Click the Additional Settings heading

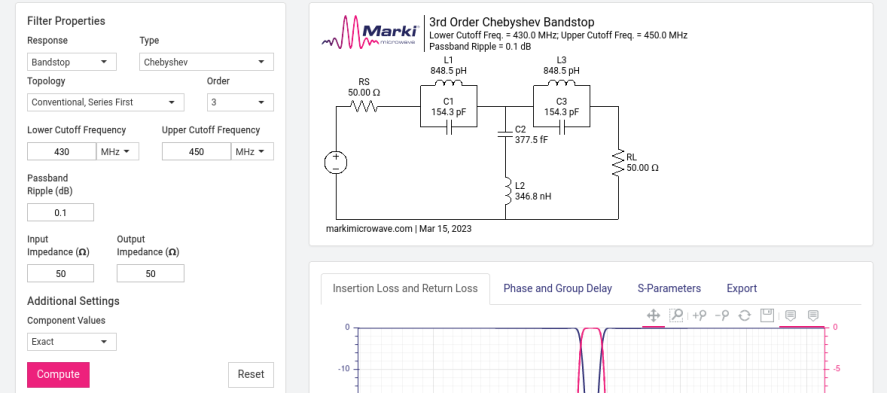[x=73, y=301]
